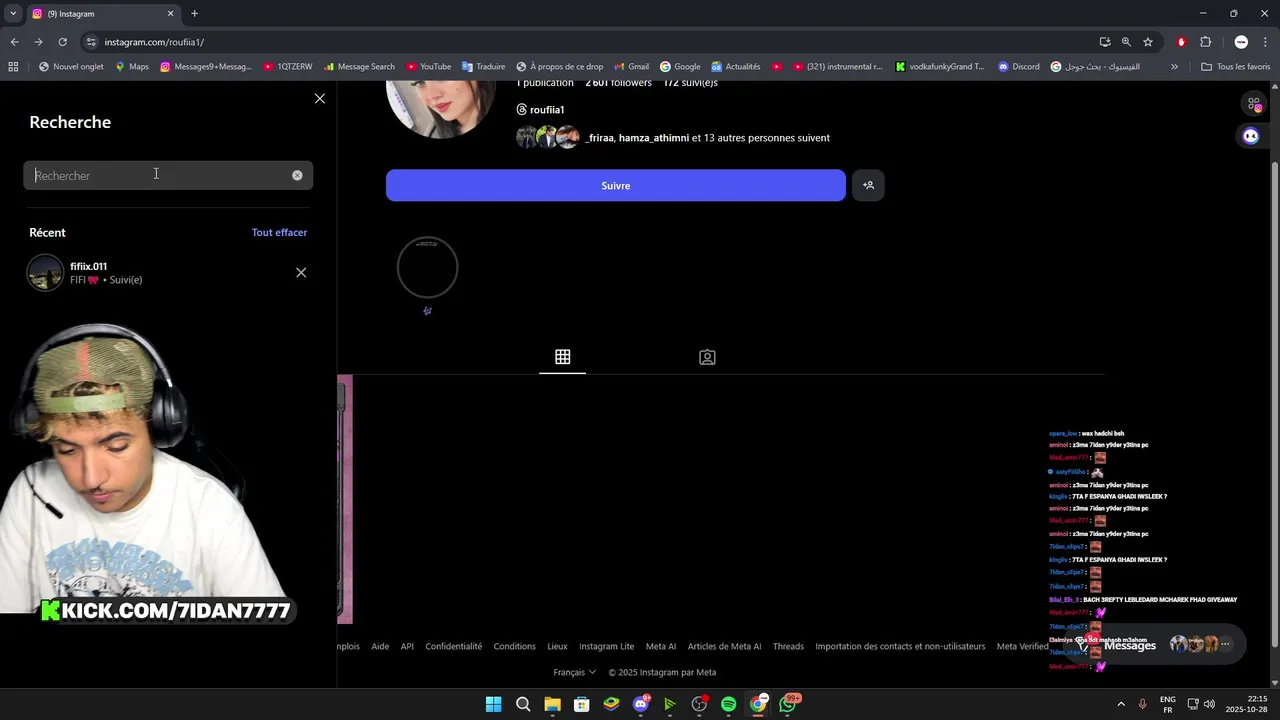Image resolution: width=1280 pixels, height=720 pixels.
Task: Open the Nouvel onglet bookmark
Action: (71, 67)
